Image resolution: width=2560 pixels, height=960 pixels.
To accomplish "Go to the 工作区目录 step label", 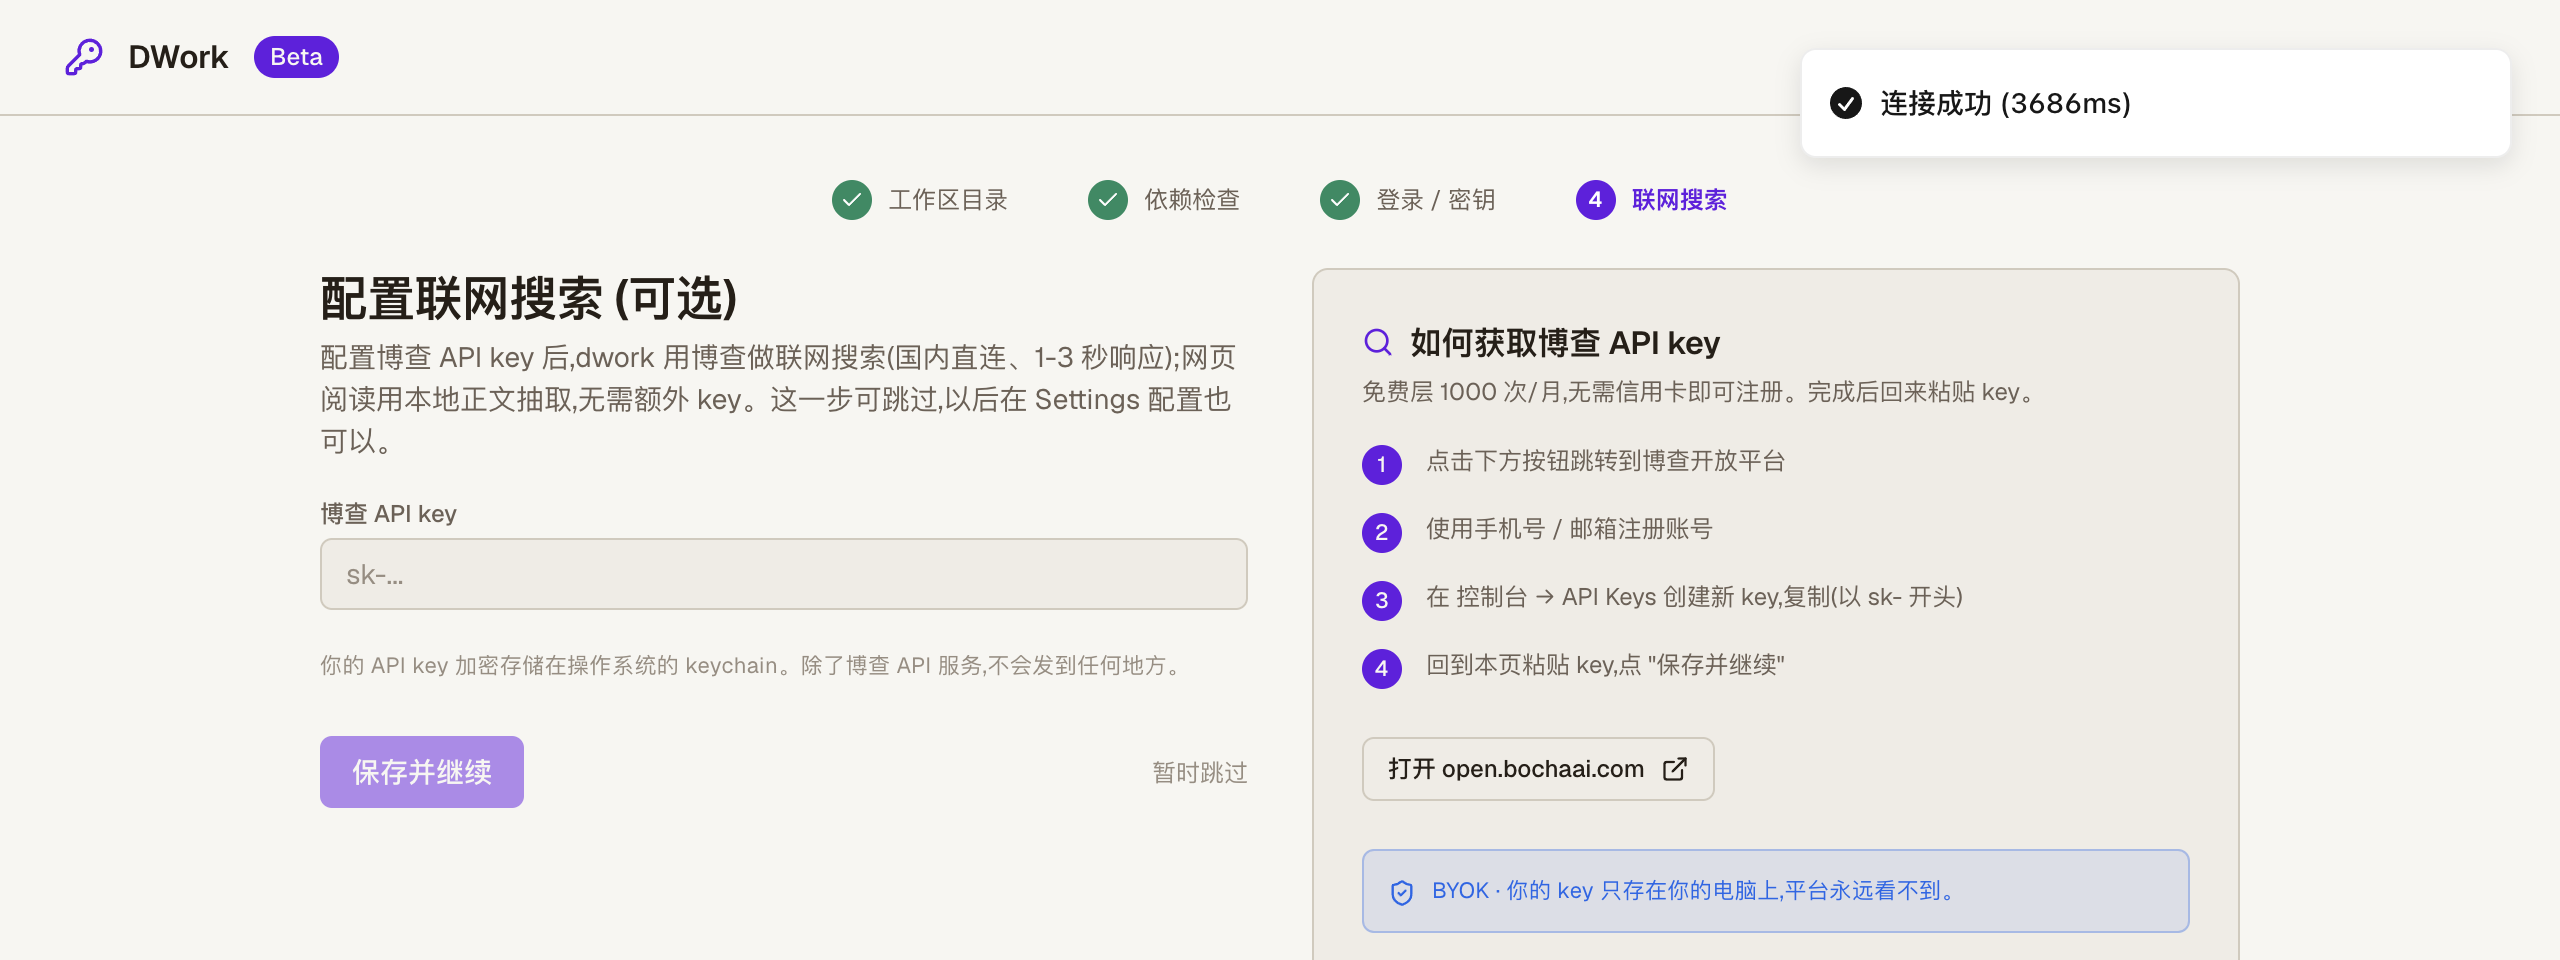I will (948, 200).
